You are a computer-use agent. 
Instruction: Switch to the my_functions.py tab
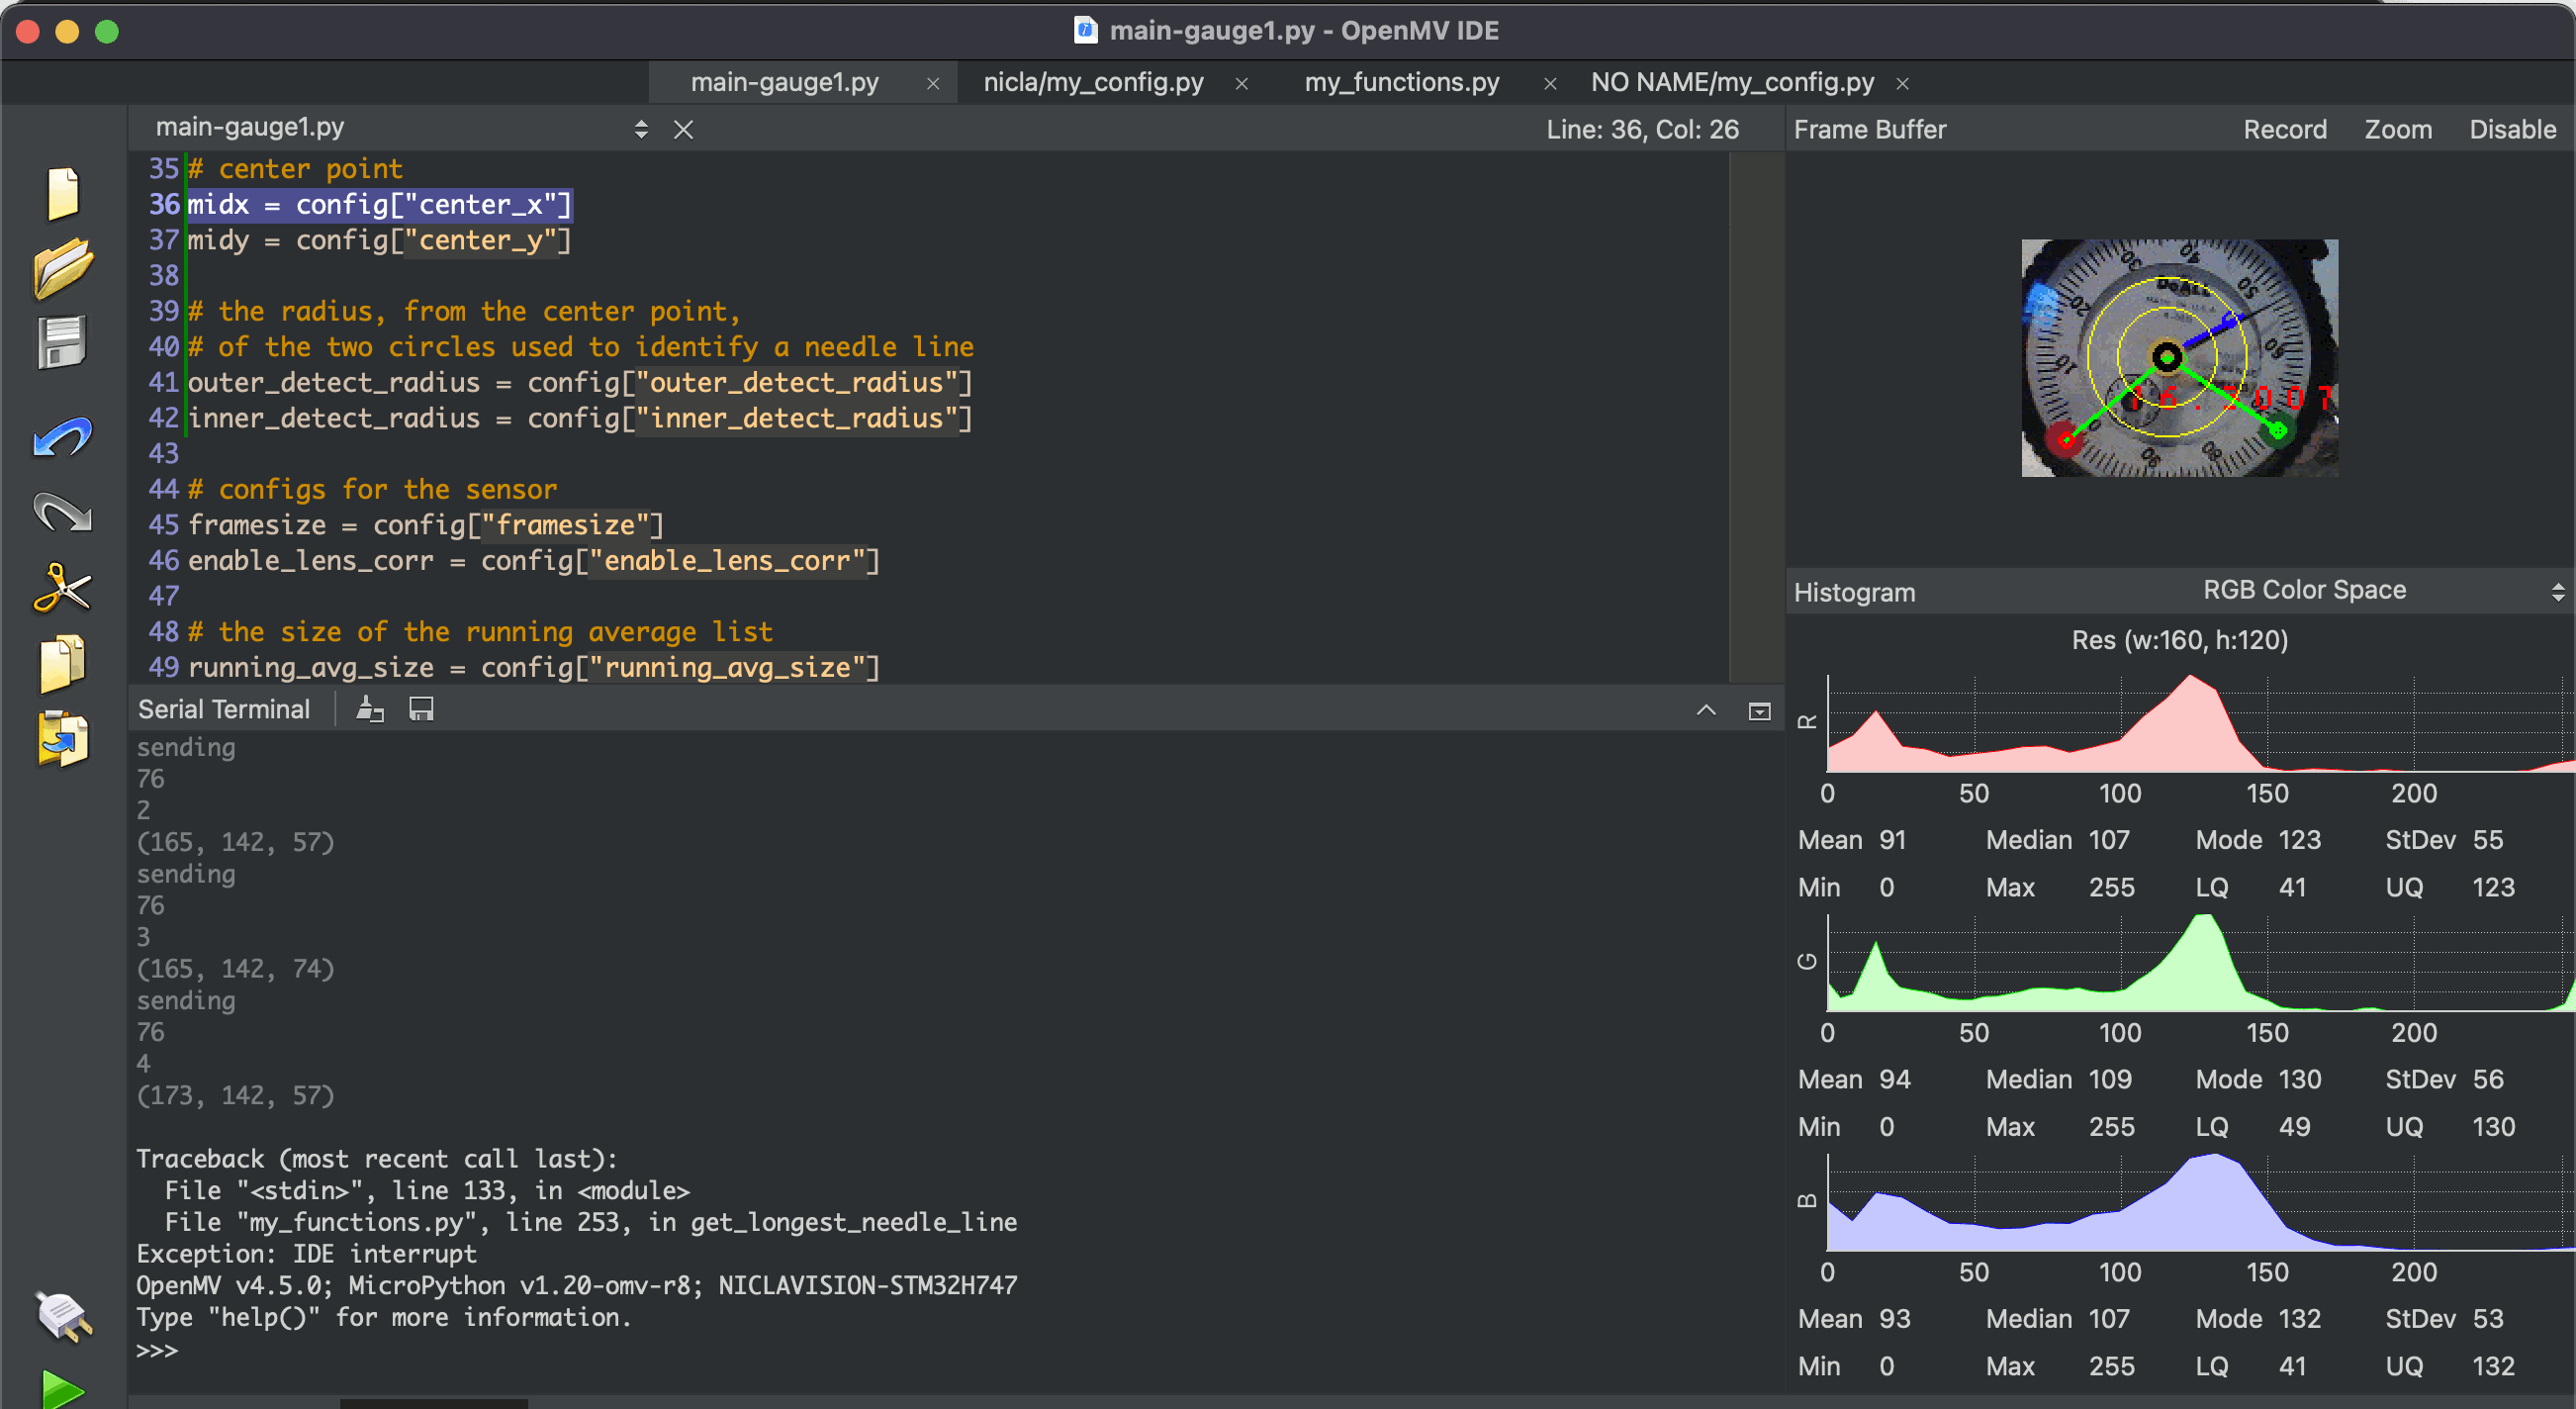[x=1401, y=82]
